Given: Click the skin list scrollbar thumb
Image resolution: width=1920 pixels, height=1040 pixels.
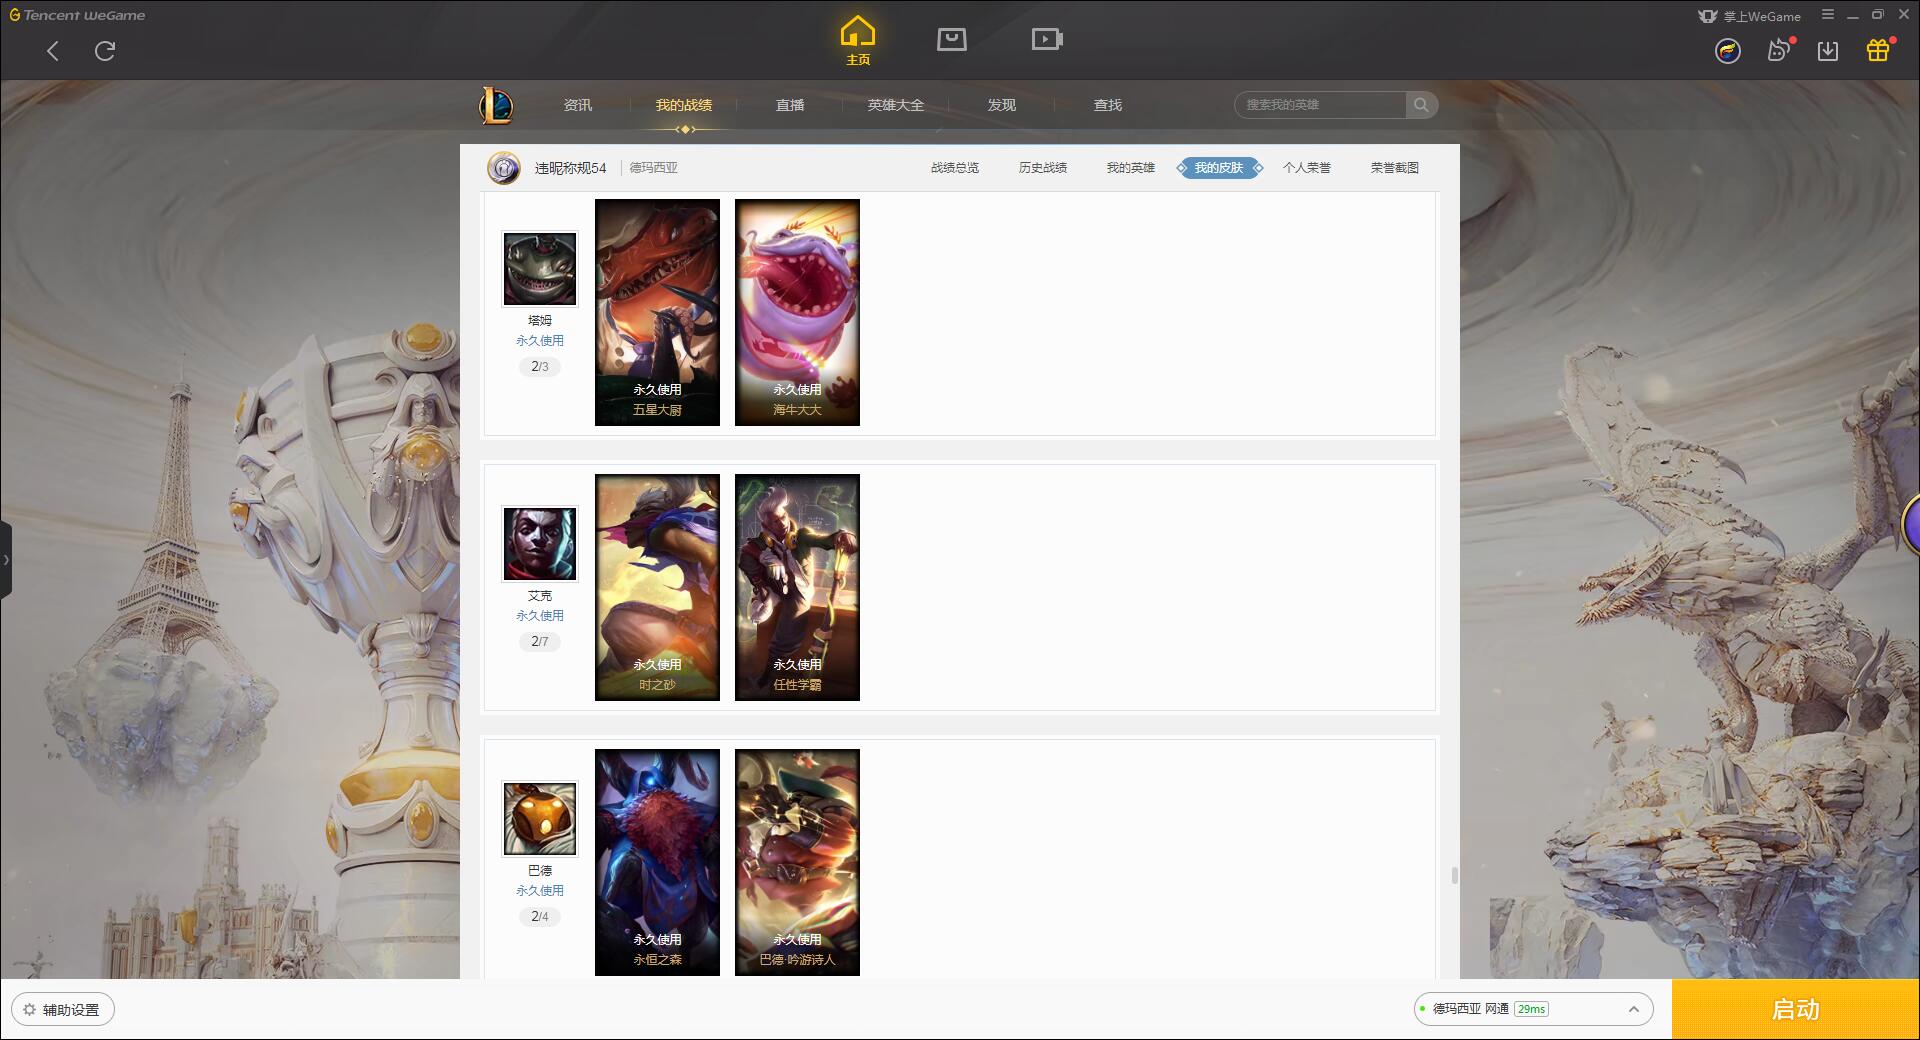Looking at the screenshot, I should coord(1454,876).
